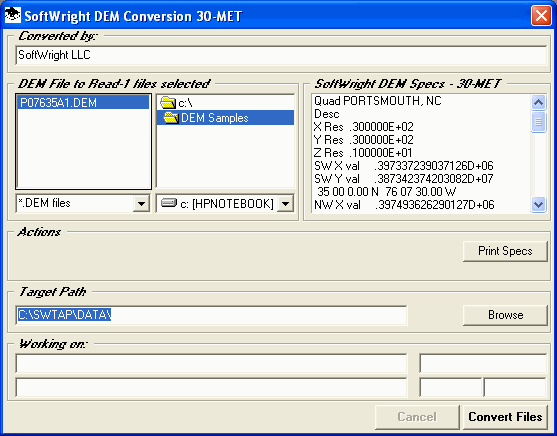557x436 pixels.
Task: Click the DEM Specs scrollbar up arrow
Action: tap(539, 103)
